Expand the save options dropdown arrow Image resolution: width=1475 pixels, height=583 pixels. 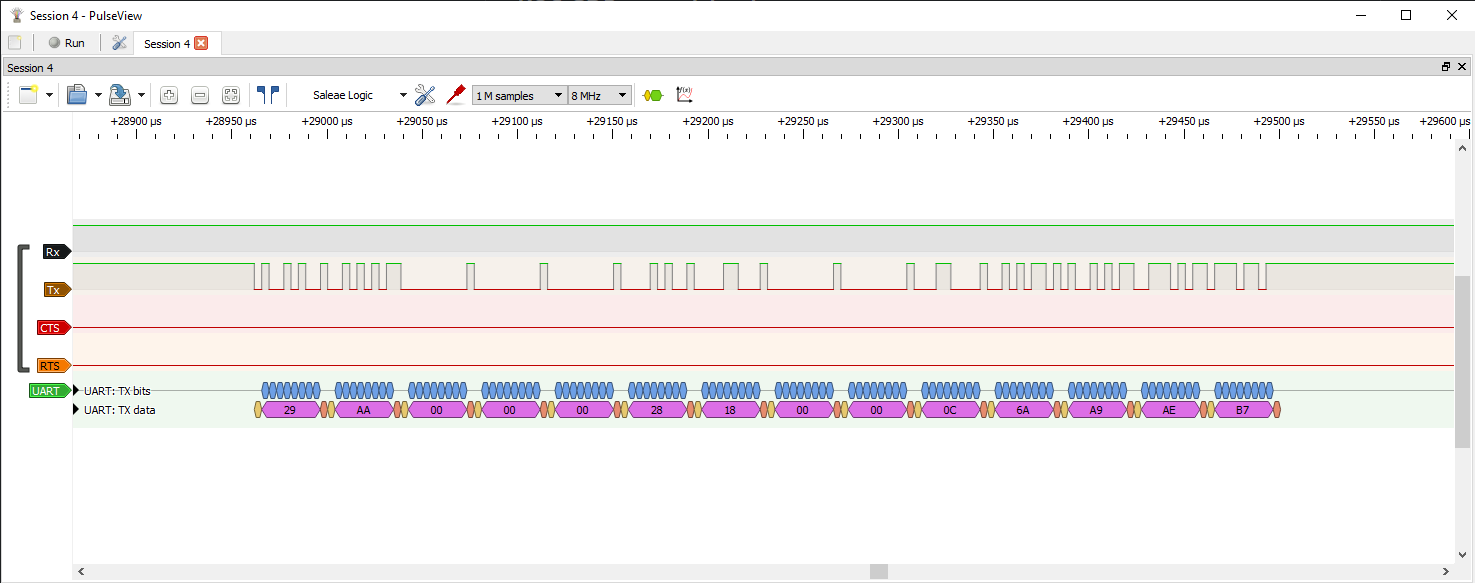point(141,95)
